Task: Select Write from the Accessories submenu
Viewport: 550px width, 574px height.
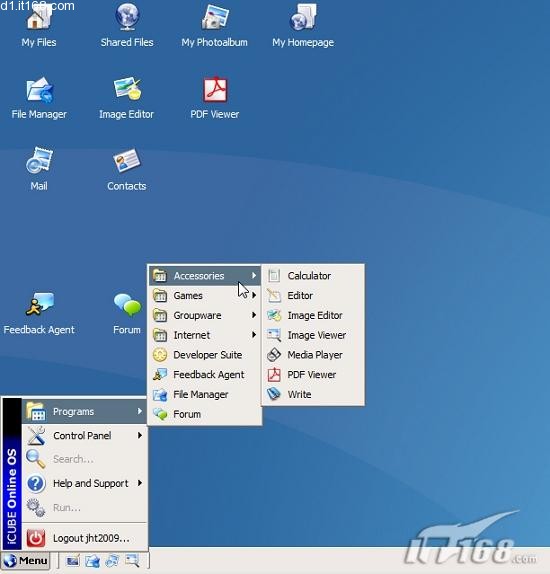Action: pos(313,394)
